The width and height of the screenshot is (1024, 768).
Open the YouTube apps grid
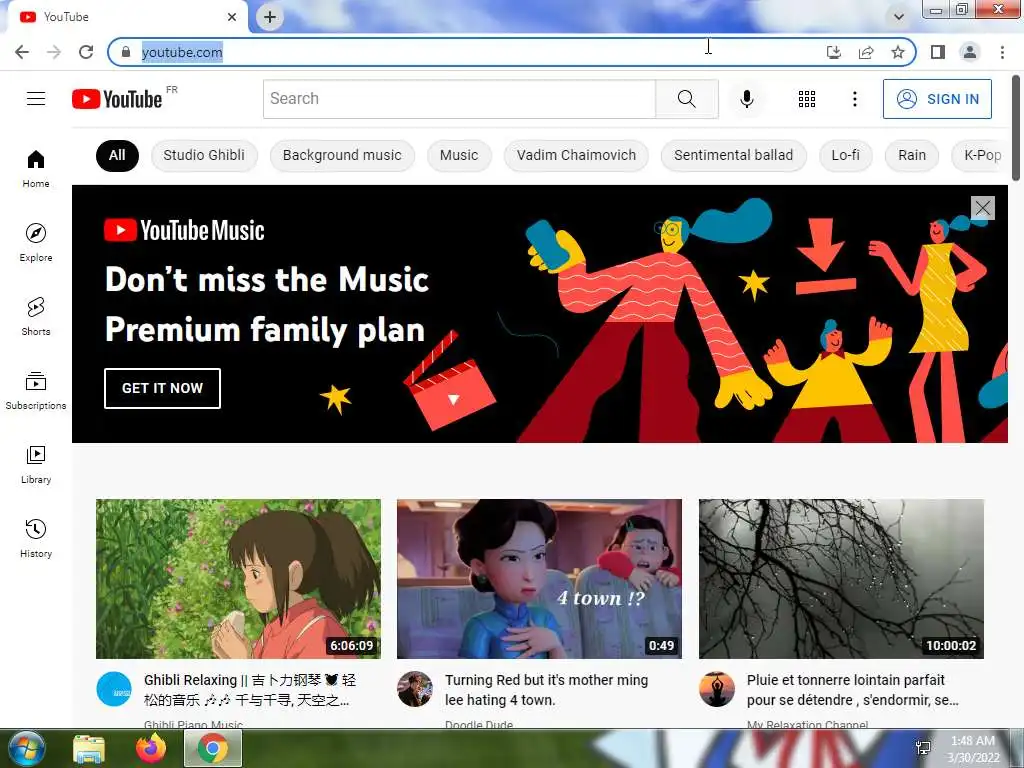pos(807,99)
